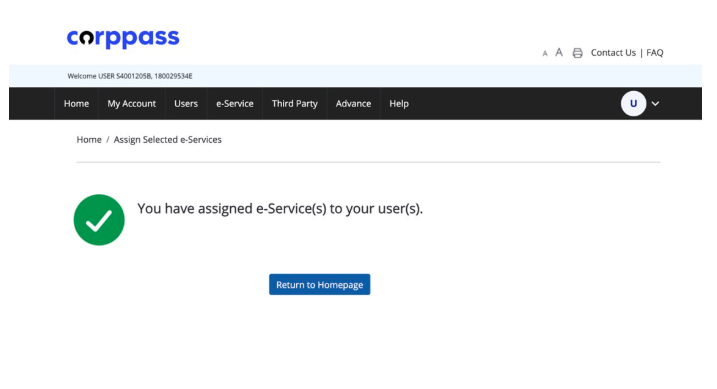Click the Assign Selected e-Services breadcrumb text

pyautogui.click(x=167, y=139)
